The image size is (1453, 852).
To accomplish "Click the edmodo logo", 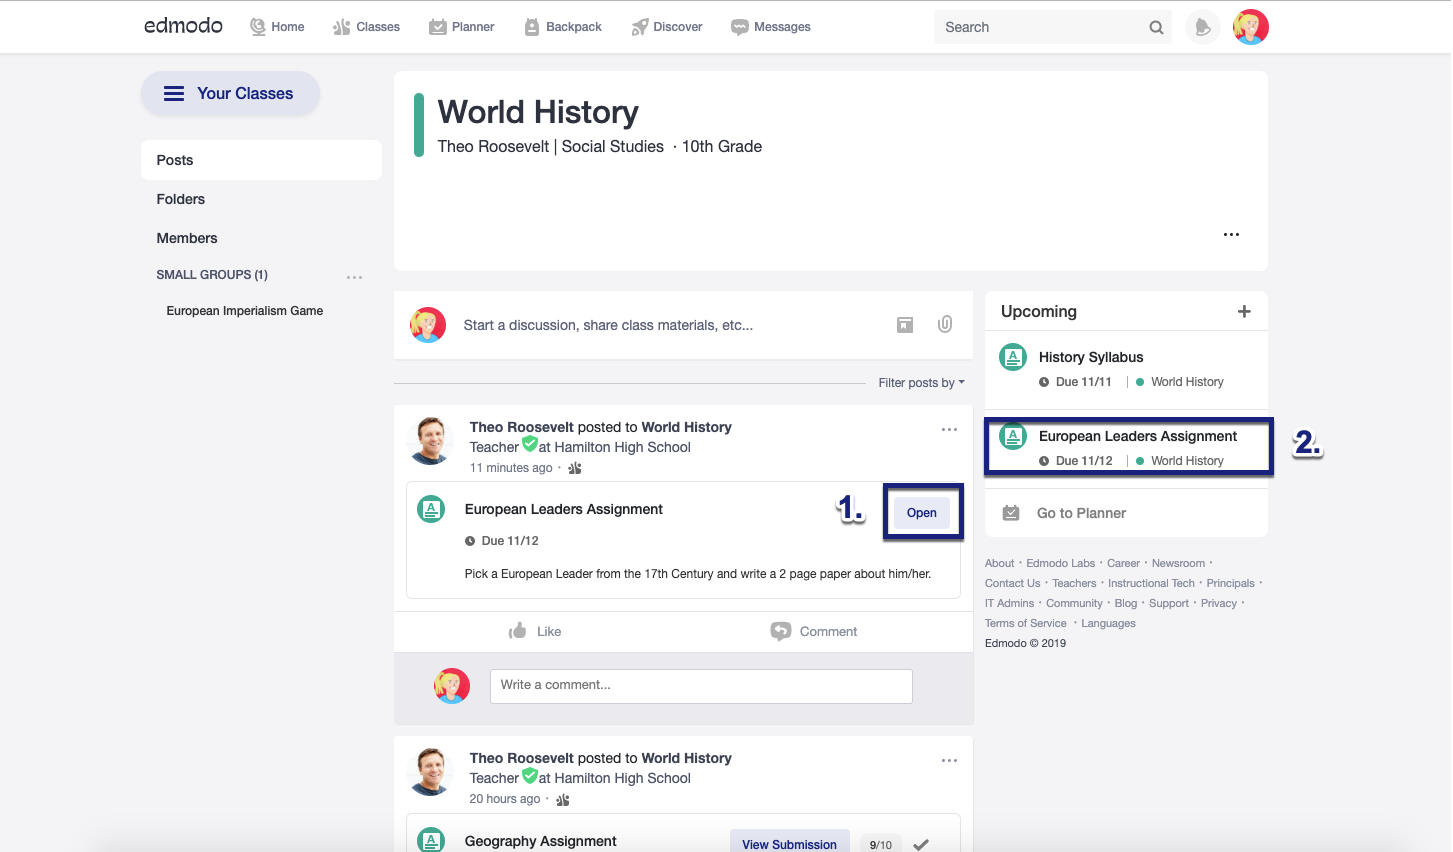I will (x=183, y=26).
